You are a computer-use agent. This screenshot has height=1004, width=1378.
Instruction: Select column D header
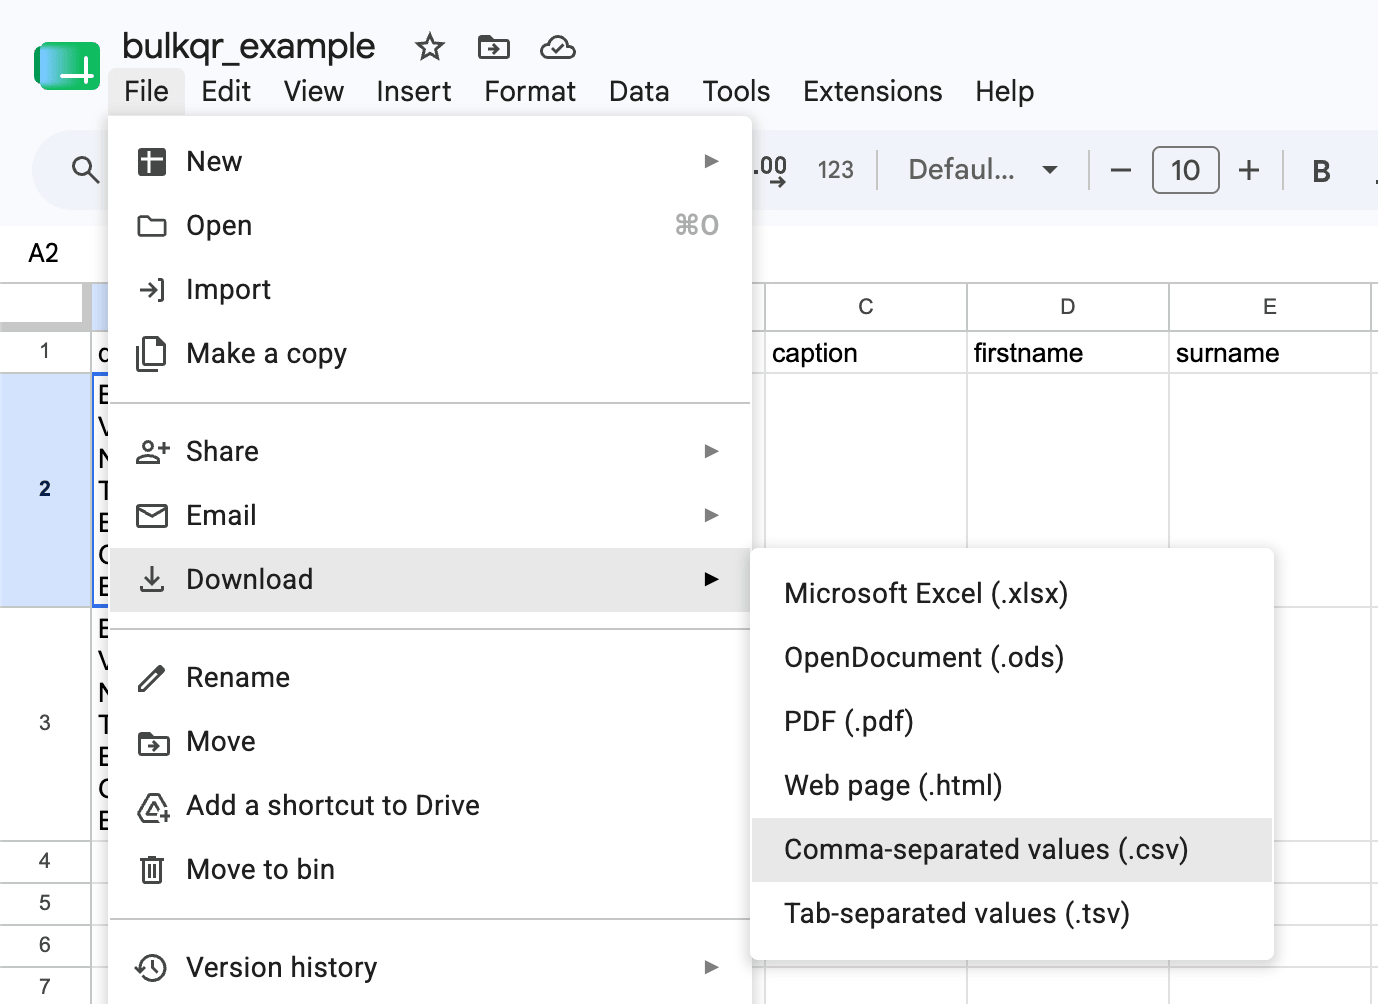click(x=1068, y=307)
